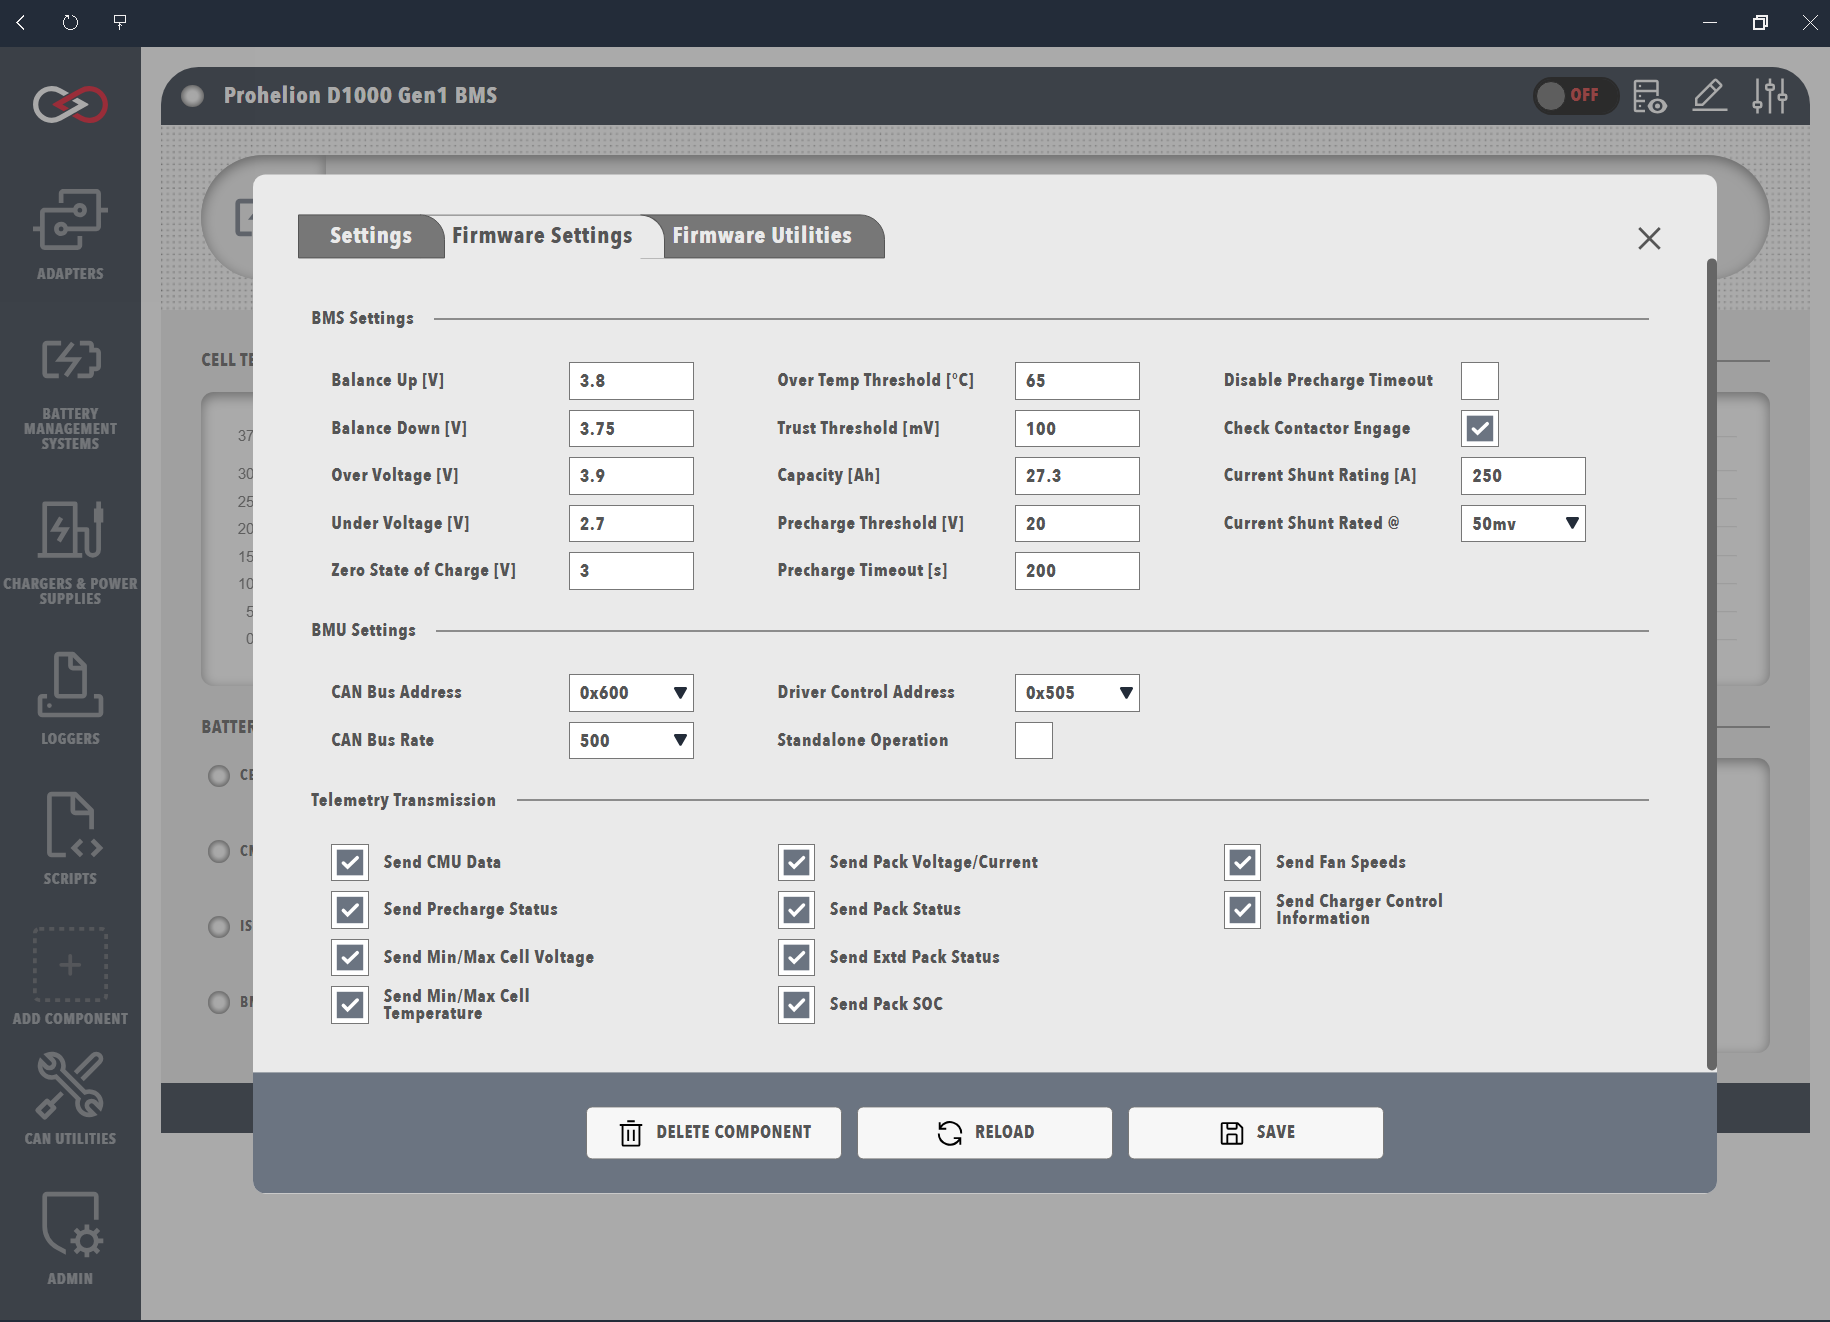The height and width of the screenshot is (1322, 1830).
Task: Uncheck Send CMU Data
Action: 350,862
